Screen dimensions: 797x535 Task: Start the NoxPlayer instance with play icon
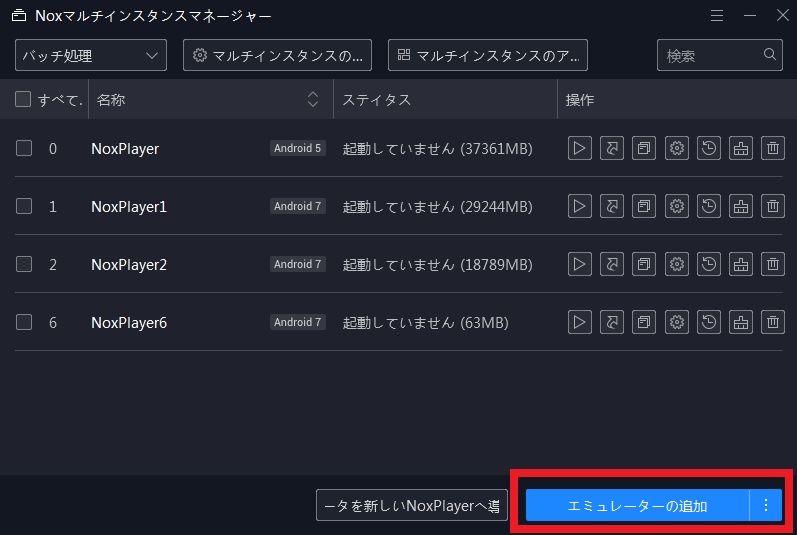[x=579, y=148]
